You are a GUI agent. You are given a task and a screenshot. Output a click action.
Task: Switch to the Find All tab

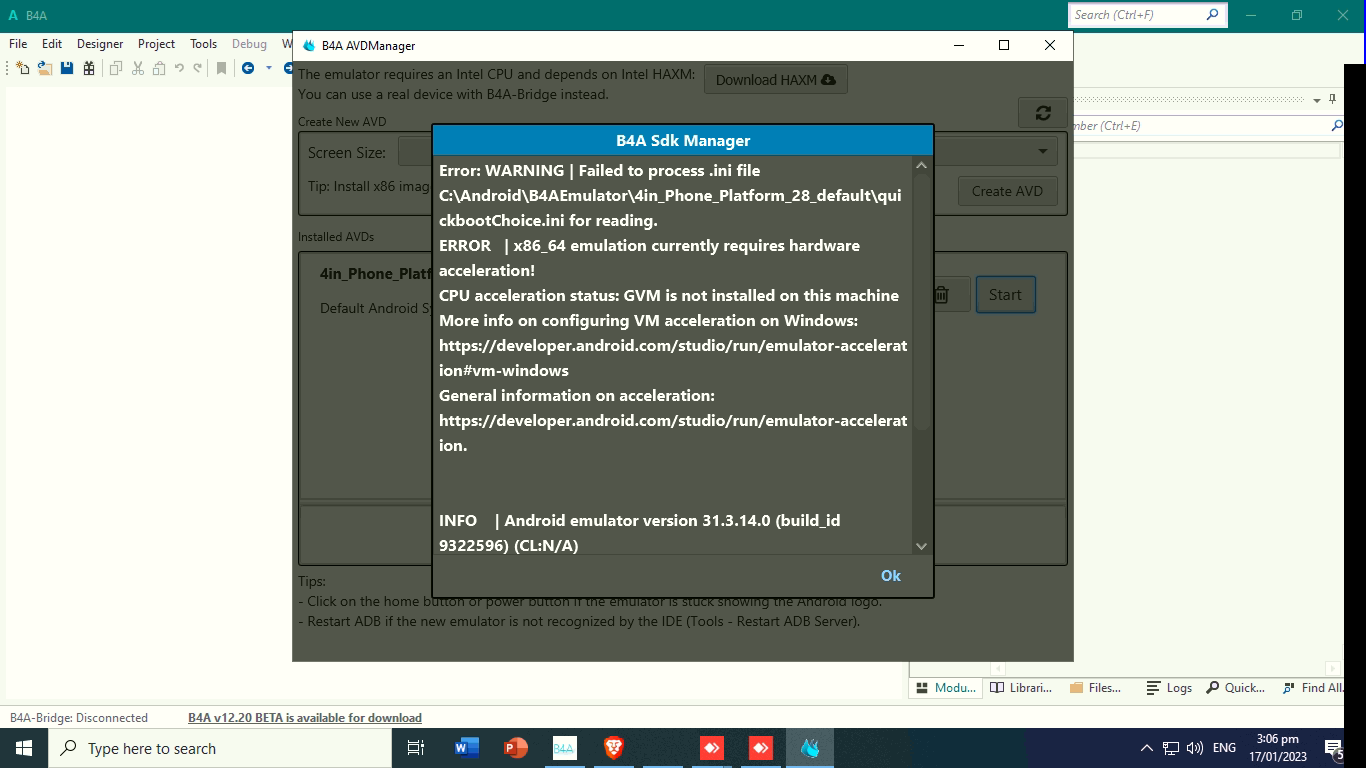1312,687
